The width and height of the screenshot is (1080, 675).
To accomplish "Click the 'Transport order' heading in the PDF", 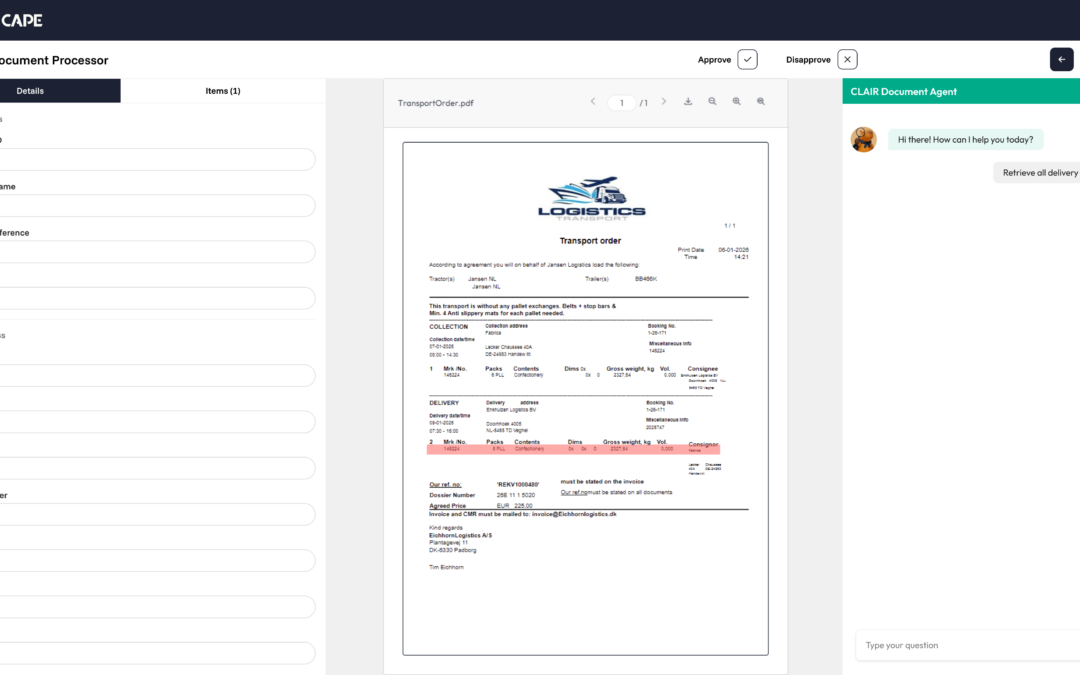I will (x=590, y=241).
